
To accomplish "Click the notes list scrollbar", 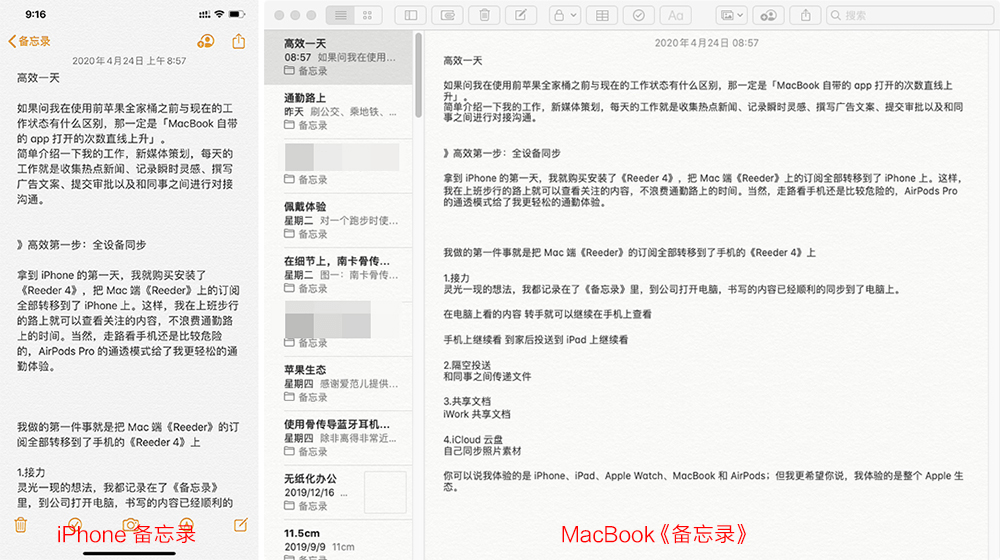I will [x=418, y=75].
